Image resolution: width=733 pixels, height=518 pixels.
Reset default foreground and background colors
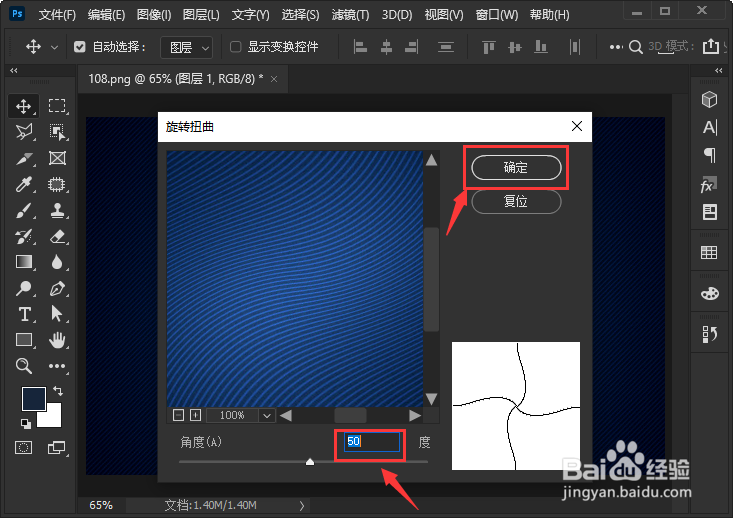pyautogui.click(x=26, y=424)
